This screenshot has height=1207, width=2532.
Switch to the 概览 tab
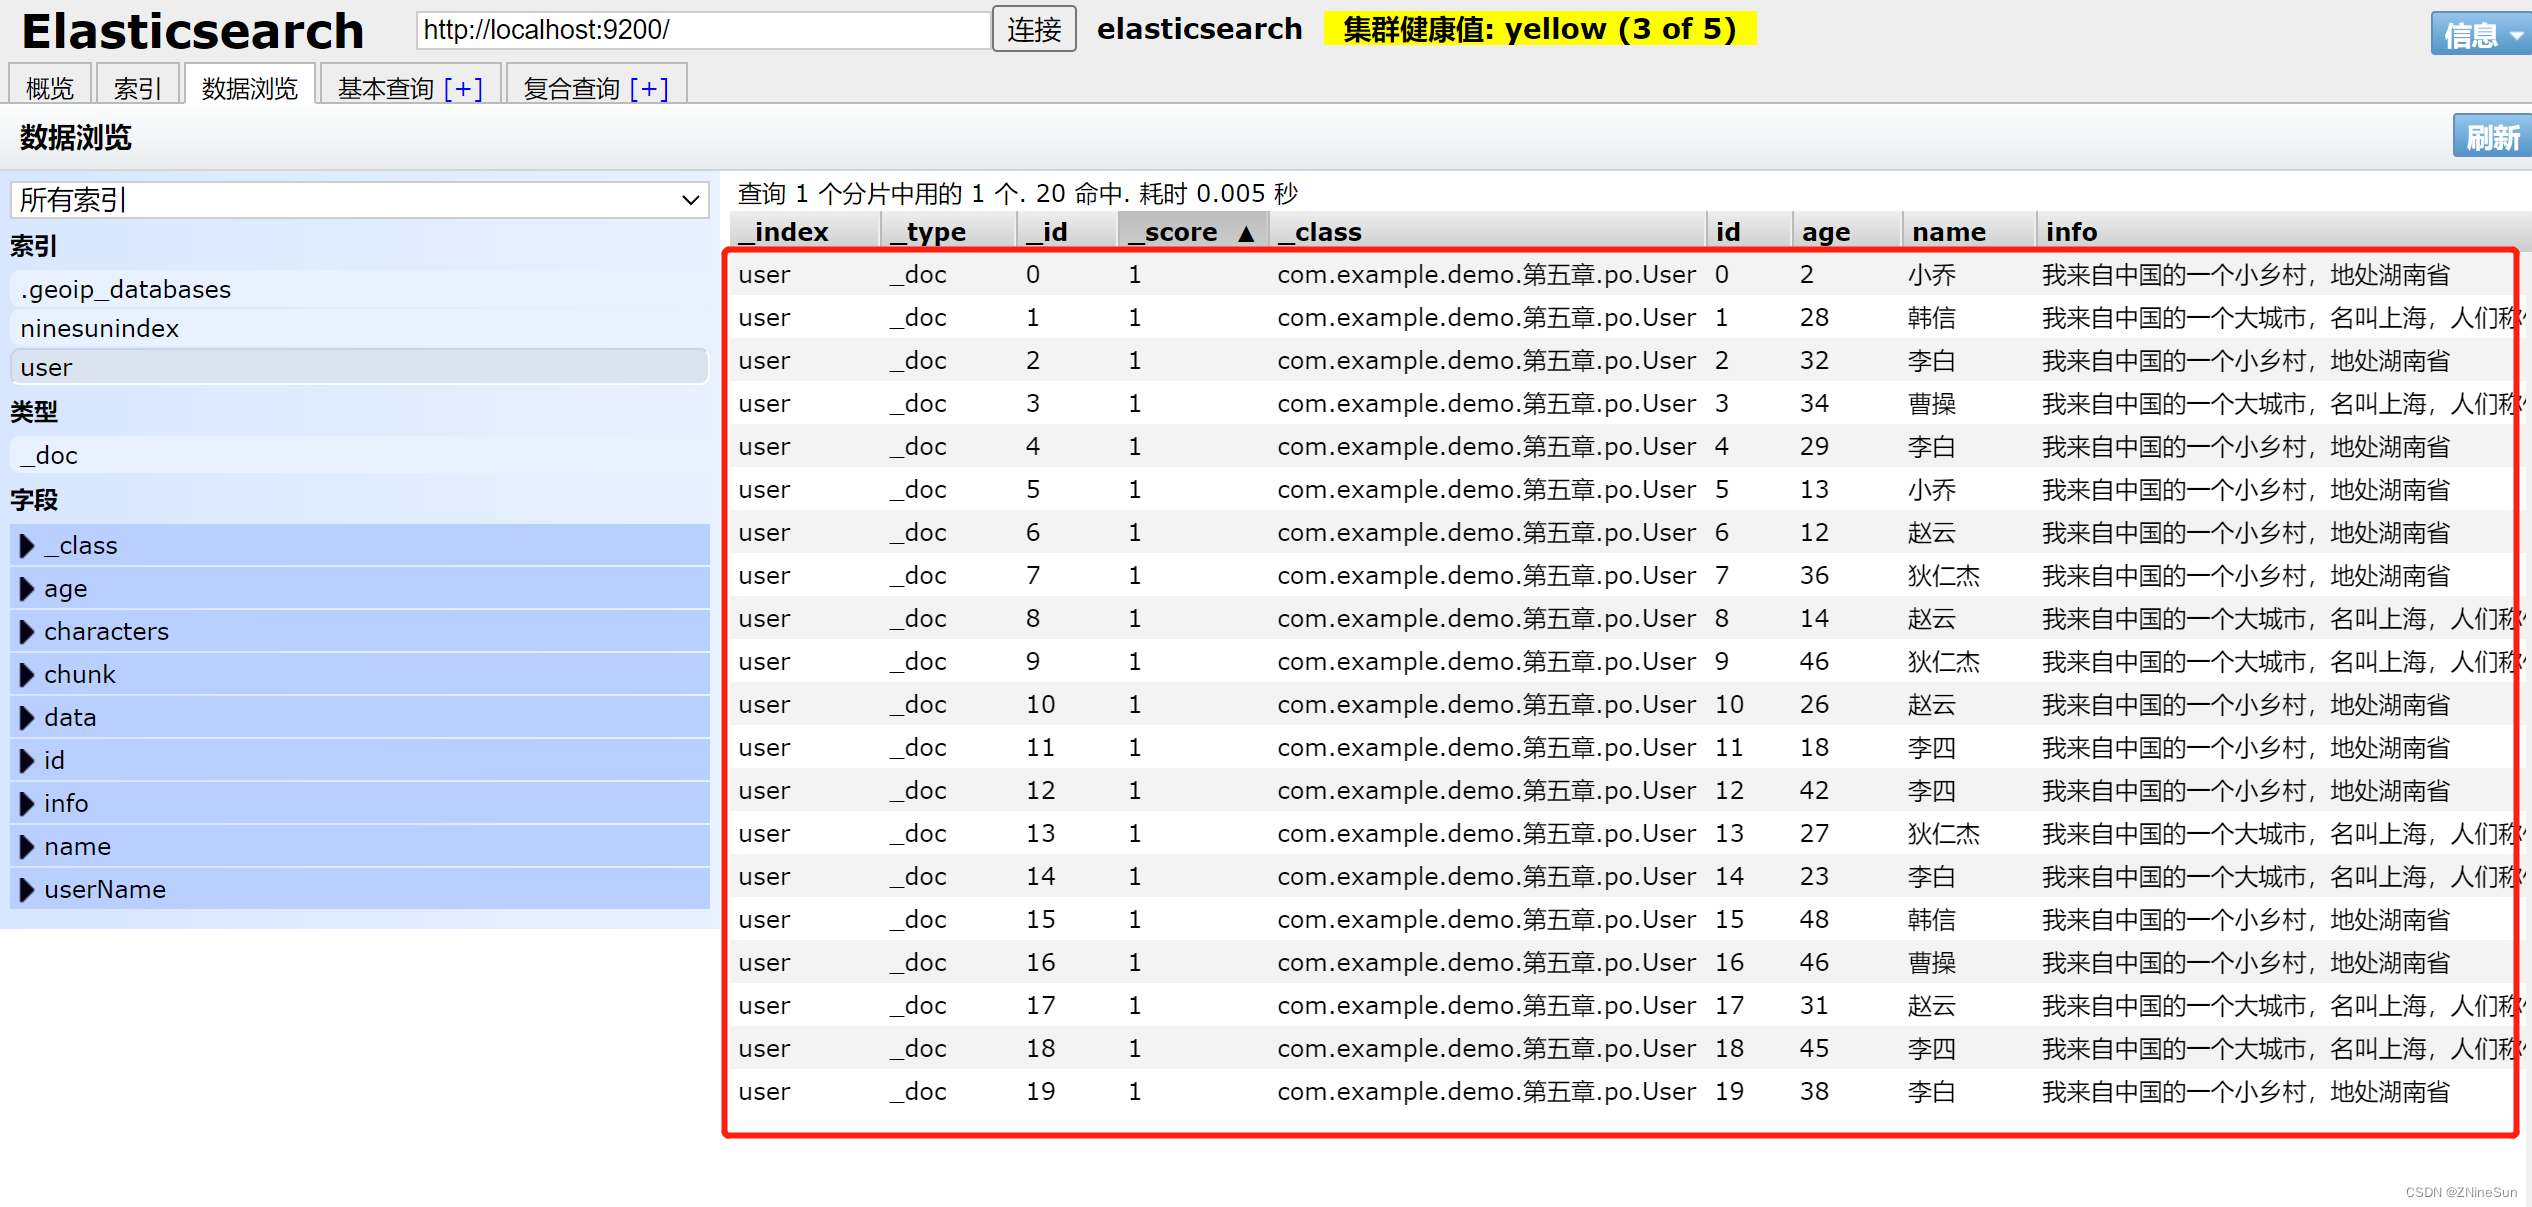[x=50, y=89]
